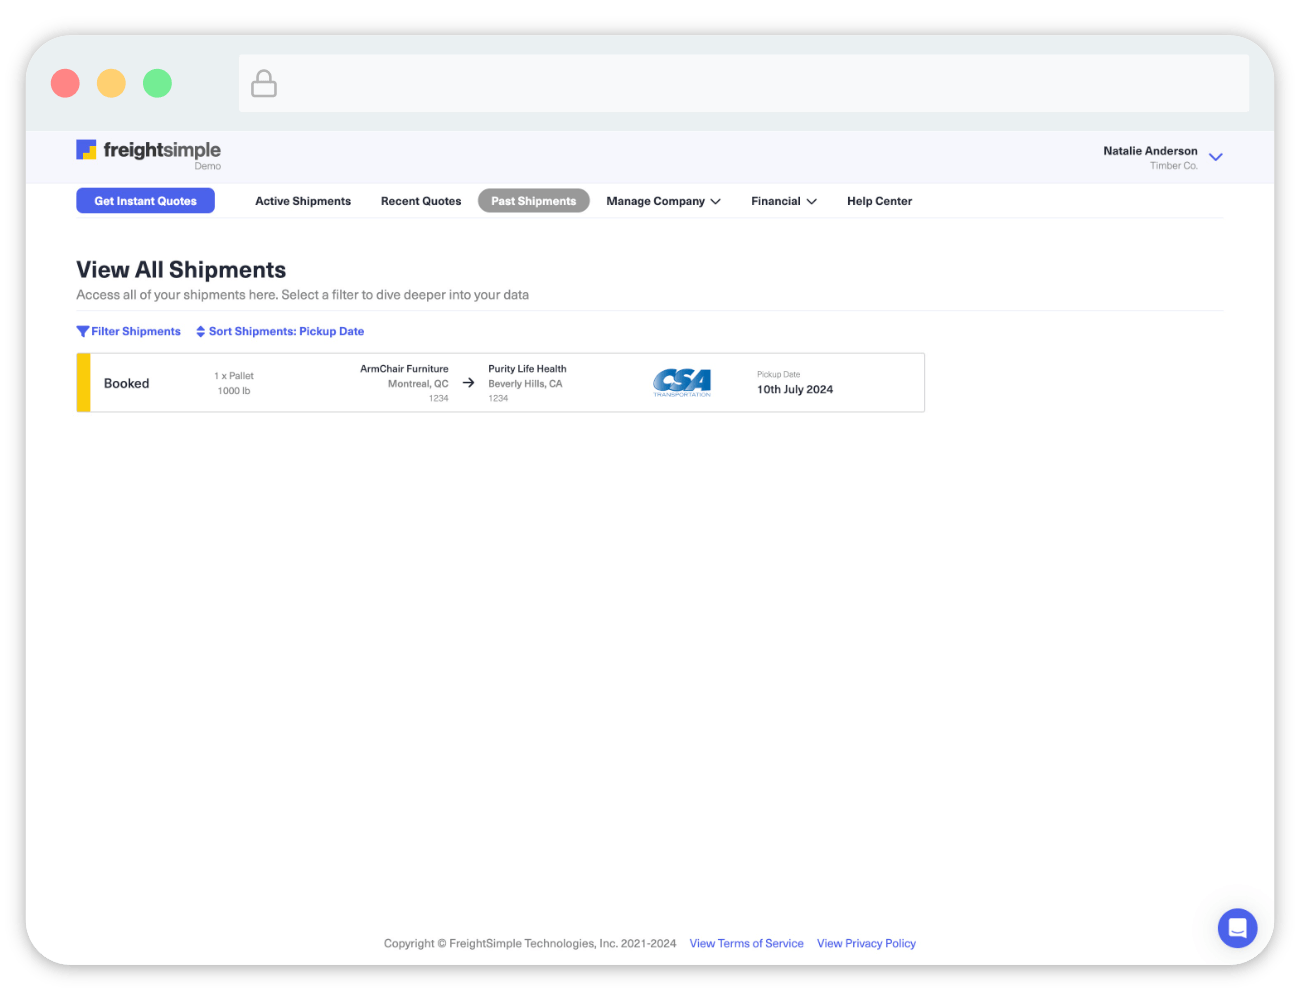The image size is (1300, 1000).
Task: Expand the Manage Company dropdown
Action: [663, 201]
